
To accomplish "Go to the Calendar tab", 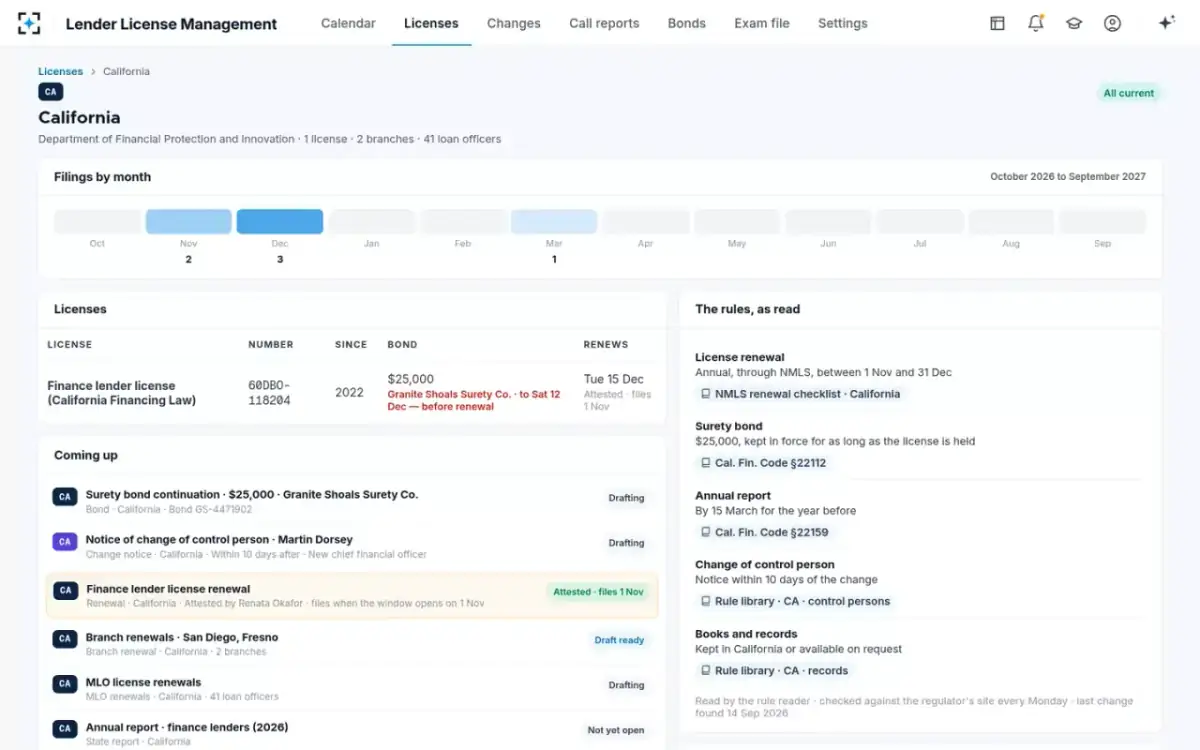I will pos(348,23).
